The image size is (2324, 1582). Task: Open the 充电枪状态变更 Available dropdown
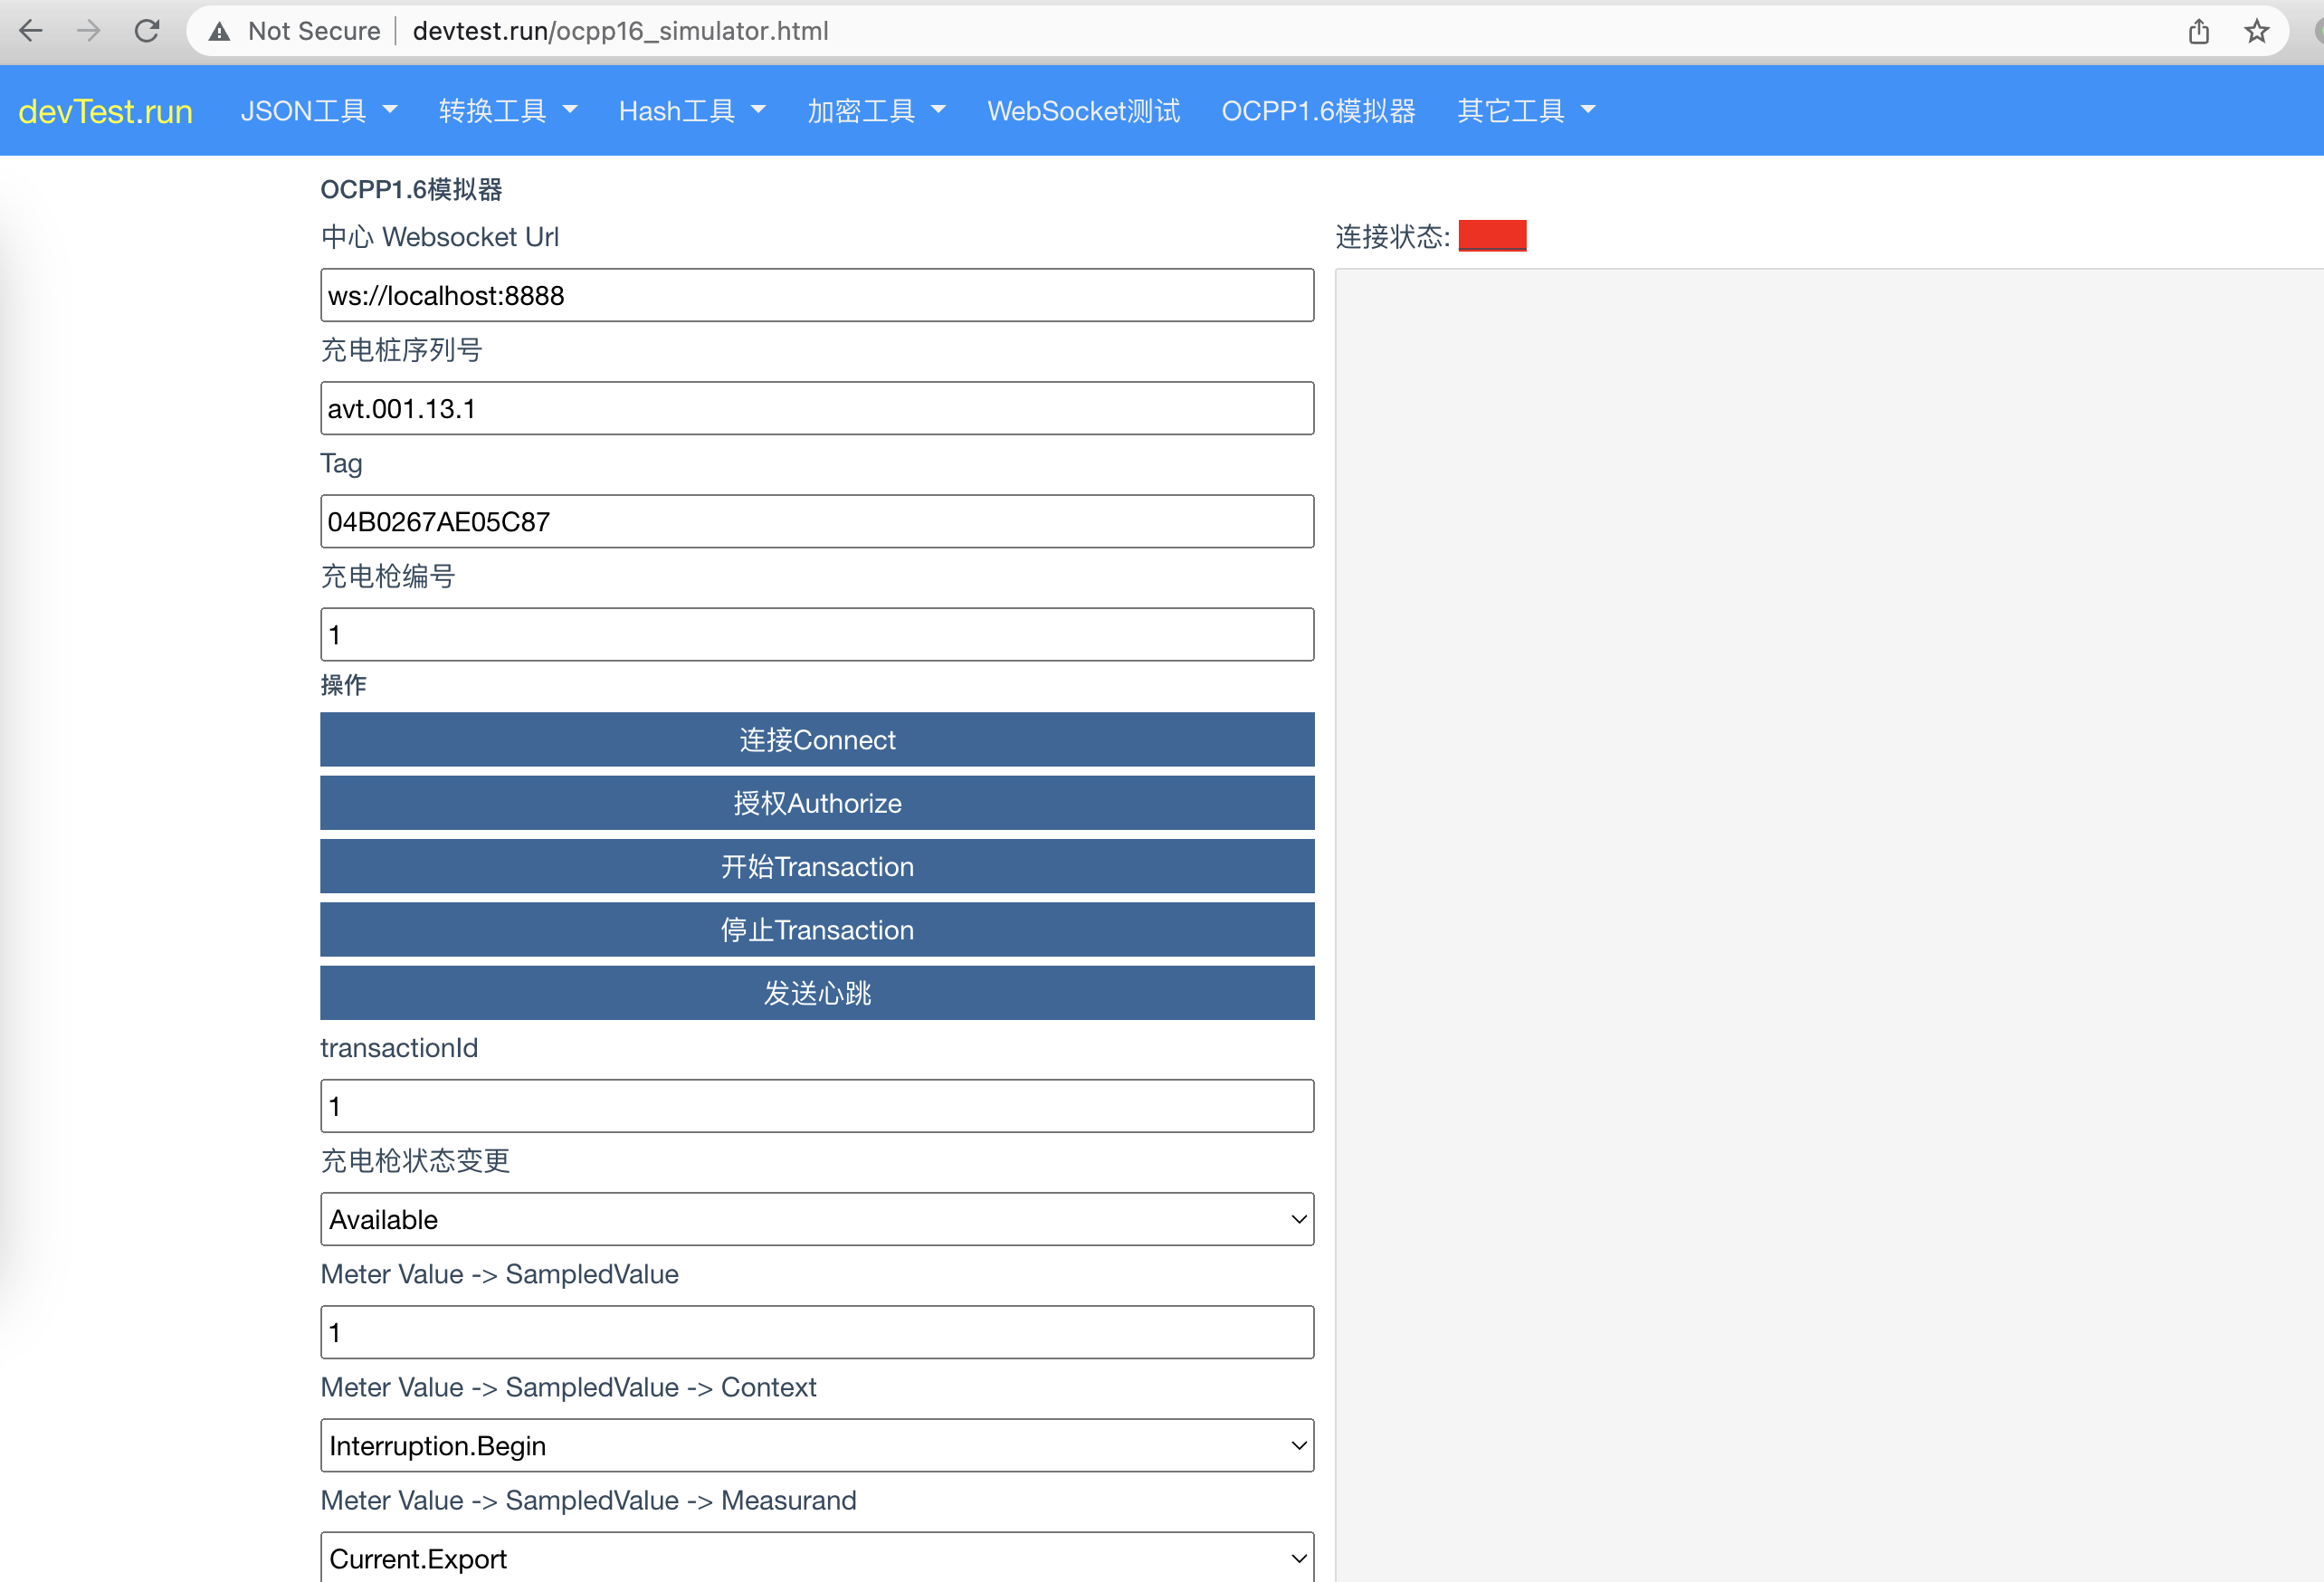point(817,1219)
